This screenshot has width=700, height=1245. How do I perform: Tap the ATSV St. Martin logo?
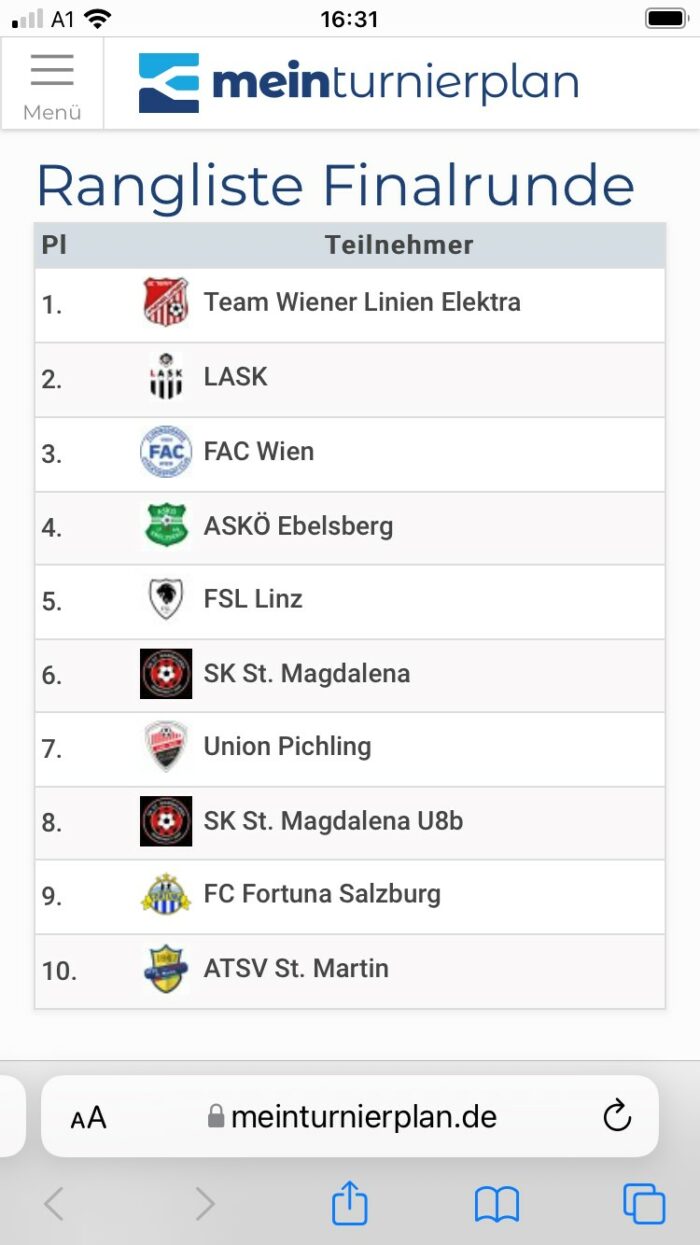pos(165,969)
